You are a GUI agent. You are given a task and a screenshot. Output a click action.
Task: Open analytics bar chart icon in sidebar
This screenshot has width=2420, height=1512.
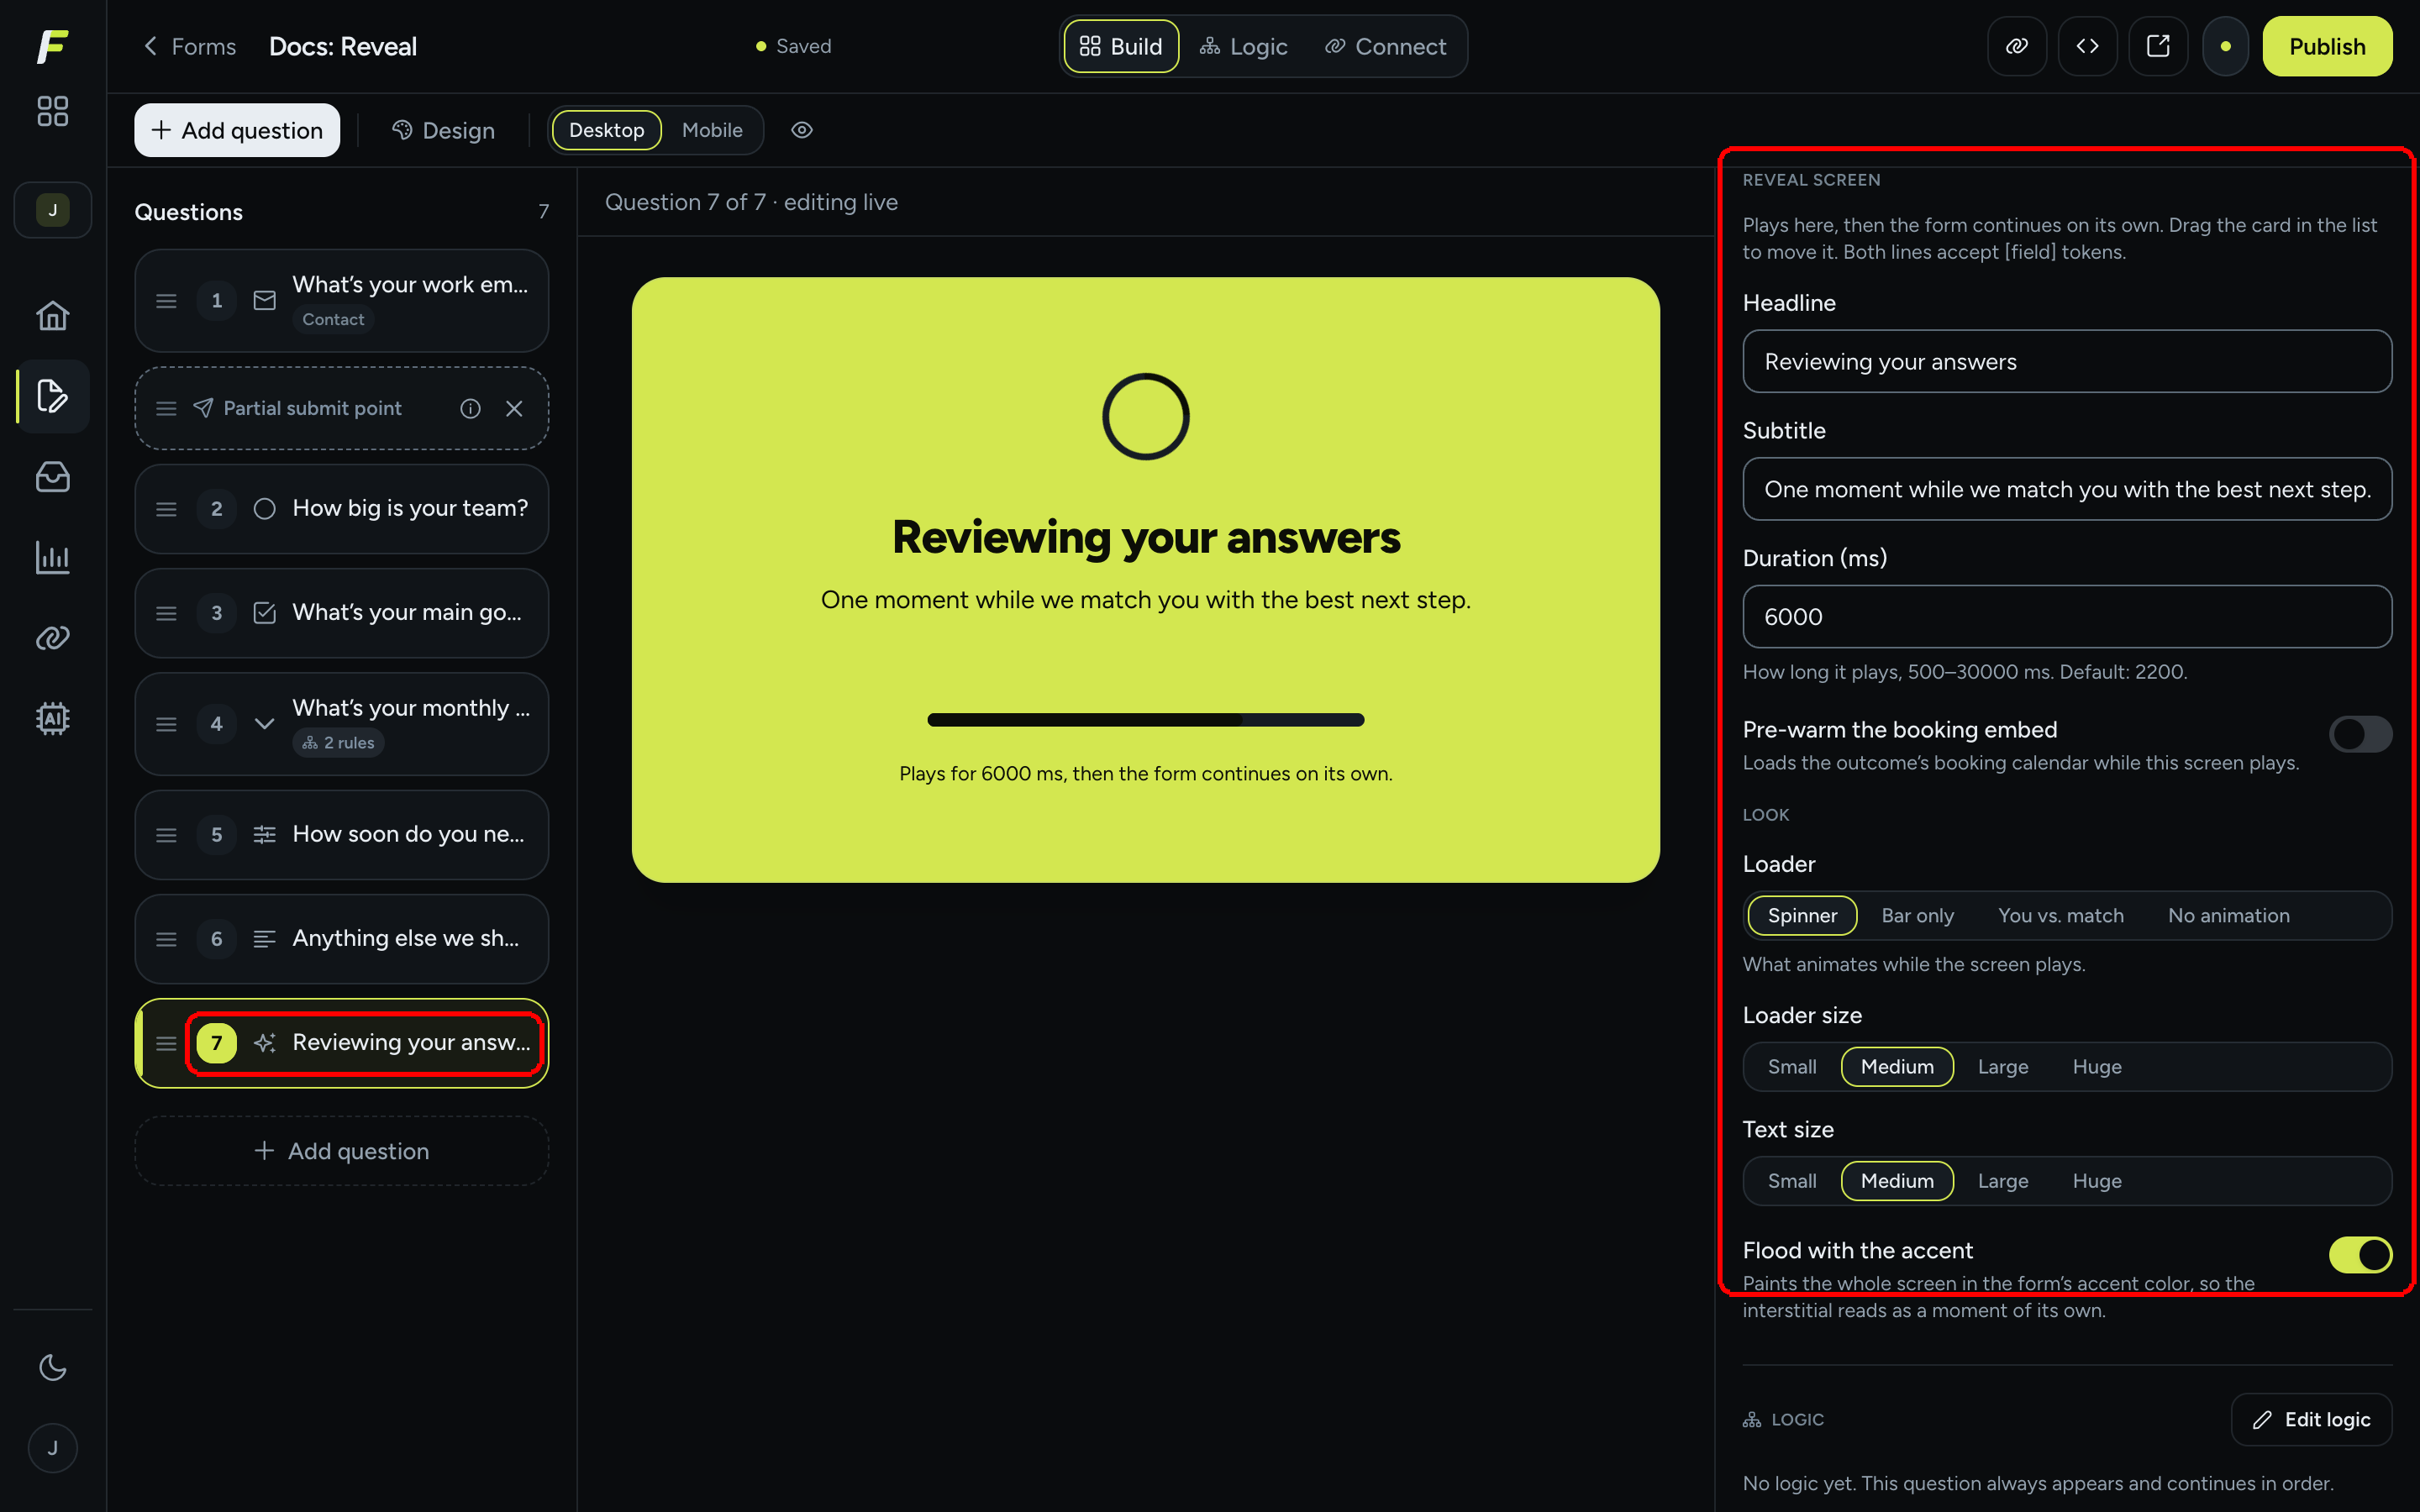pos(52,557)
